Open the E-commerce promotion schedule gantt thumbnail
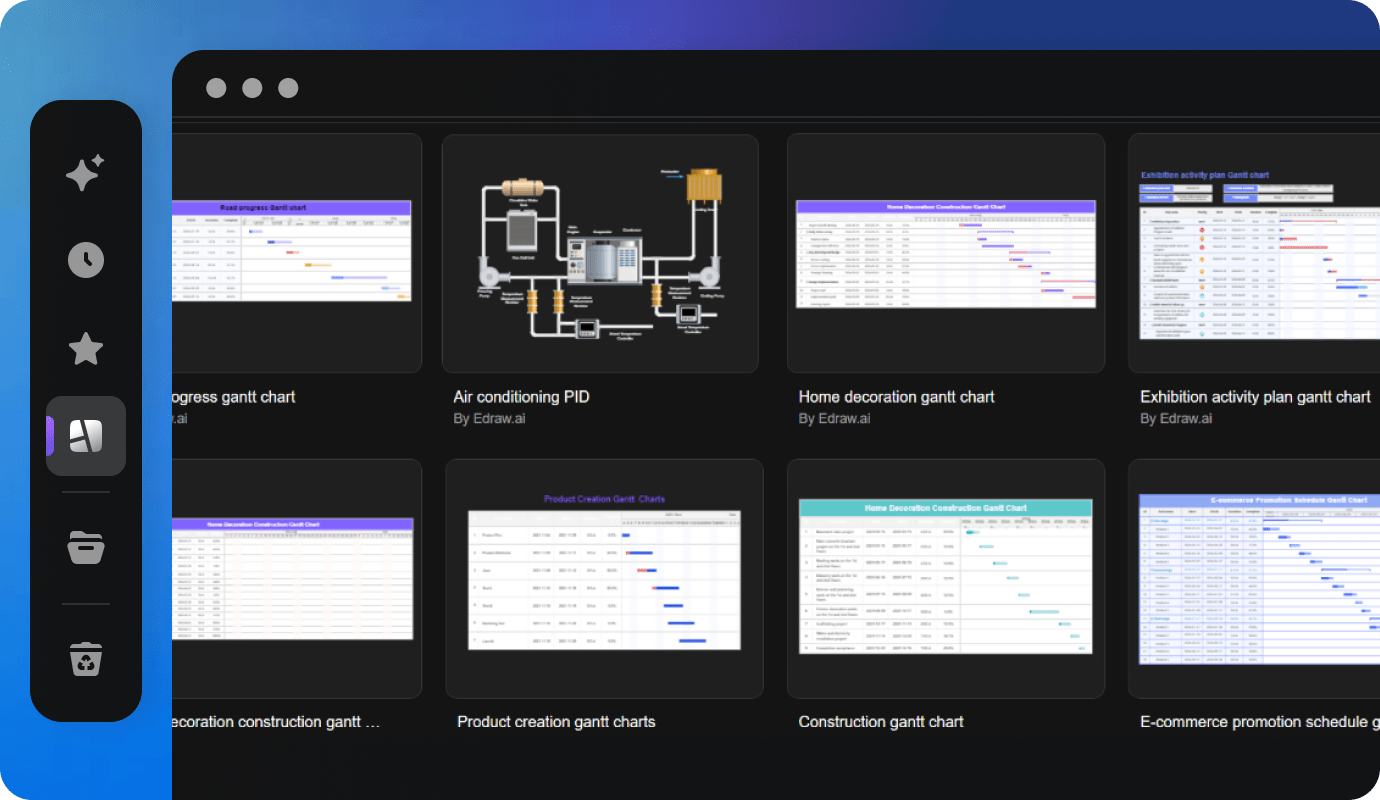 point(1254,579)
